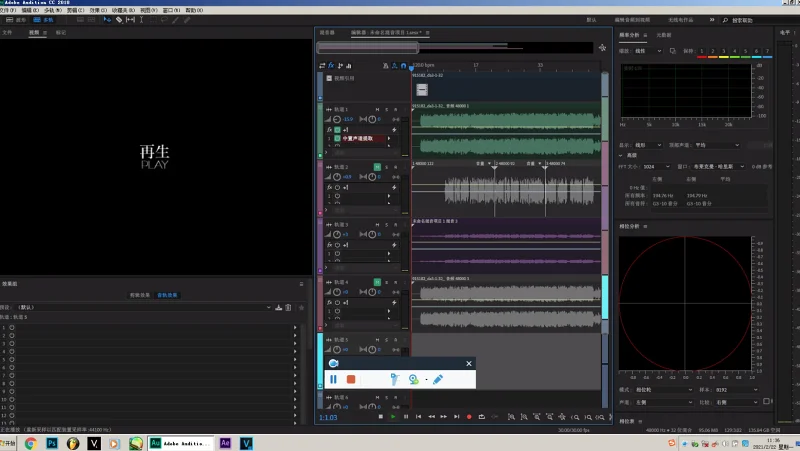800x451 pixels.
Task: Arm track 3 for record
Action: click(395, 224)
